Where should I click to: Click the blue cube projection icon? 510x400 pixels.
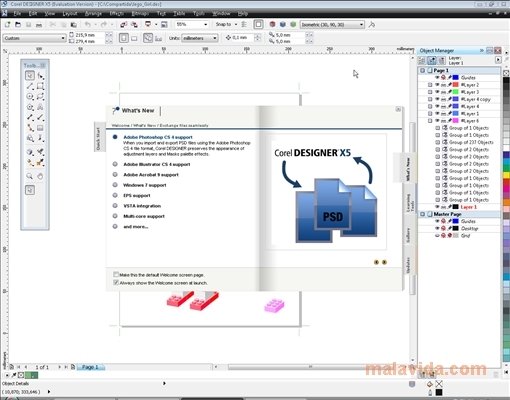coord(283,24)
